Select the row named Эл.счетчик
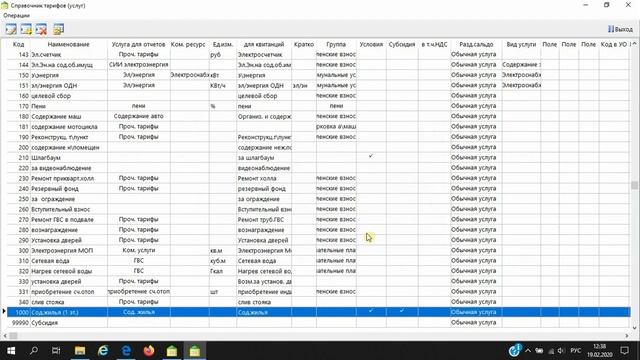Image resolution: width=640 pixels, height=360 pixels. (x=318, y=54)
